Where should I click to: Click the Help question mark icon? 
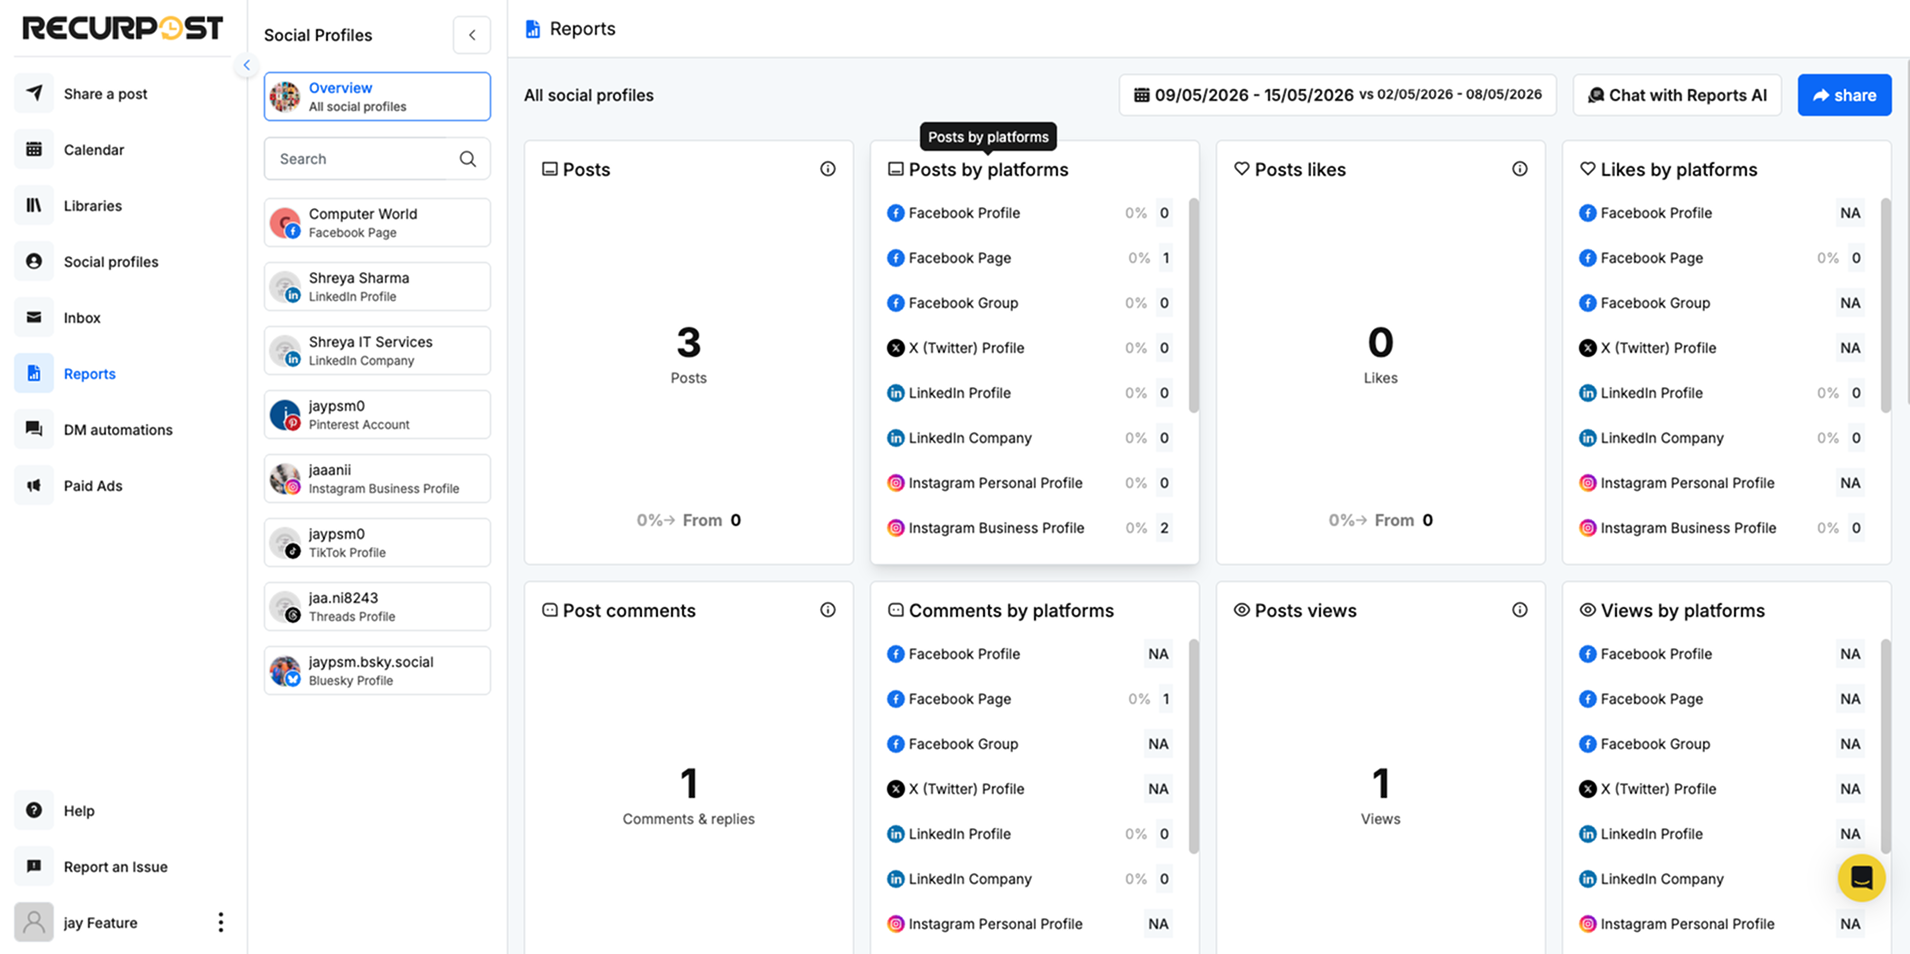coord(34,810)
